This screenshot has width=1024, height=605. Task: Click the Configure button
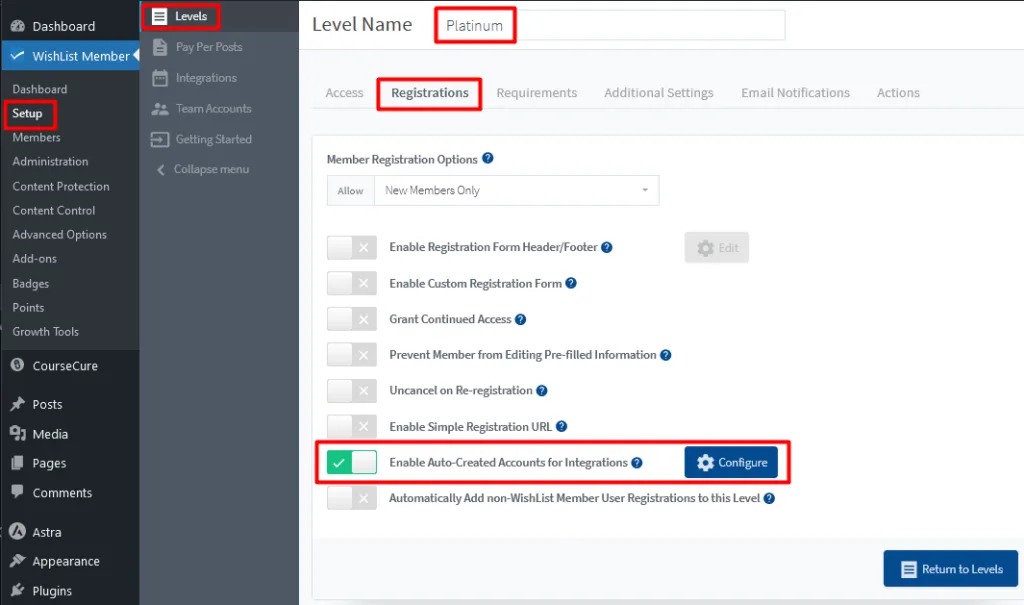[731, 463]
